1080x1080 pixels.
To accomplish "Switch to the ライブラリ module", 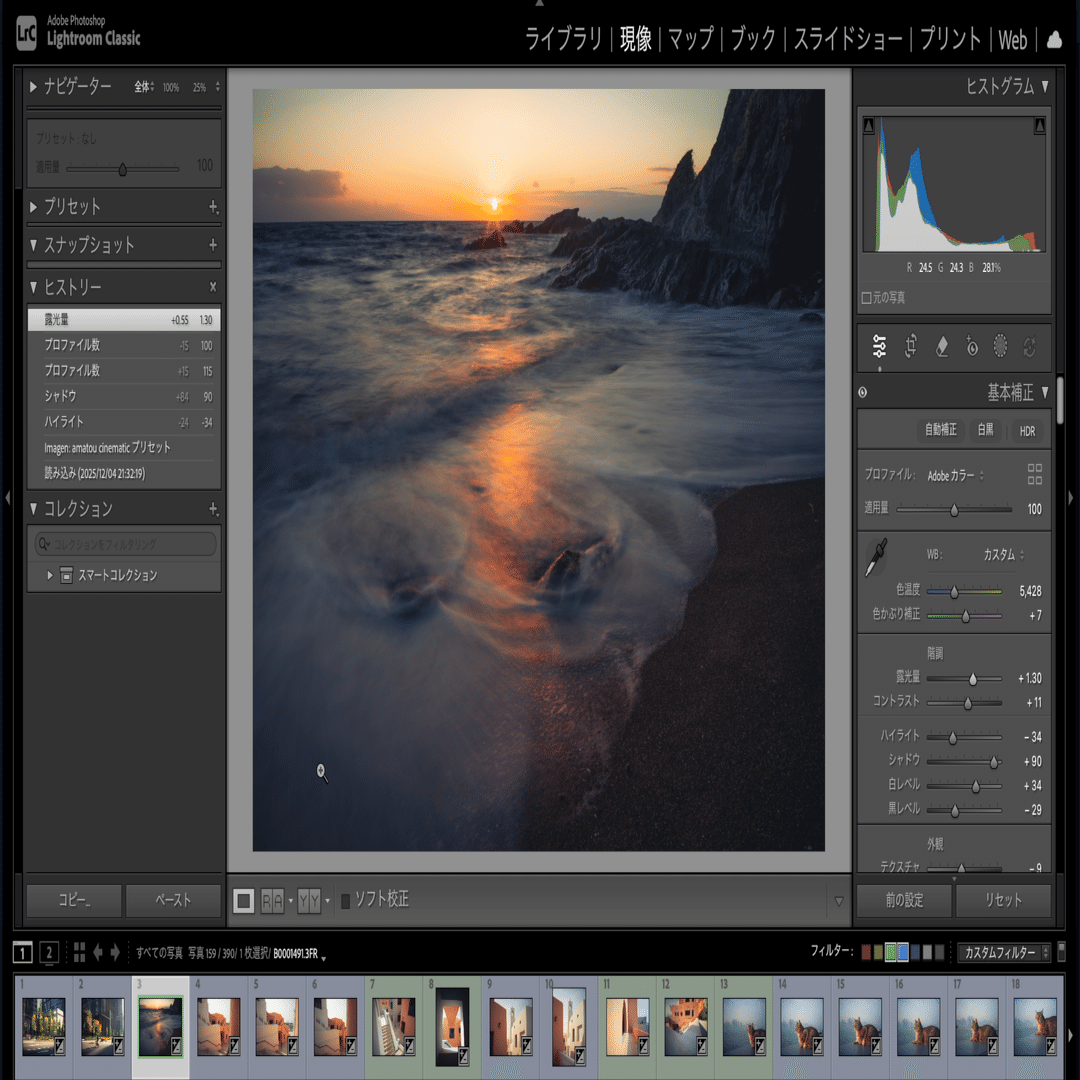I will point(563,39).
